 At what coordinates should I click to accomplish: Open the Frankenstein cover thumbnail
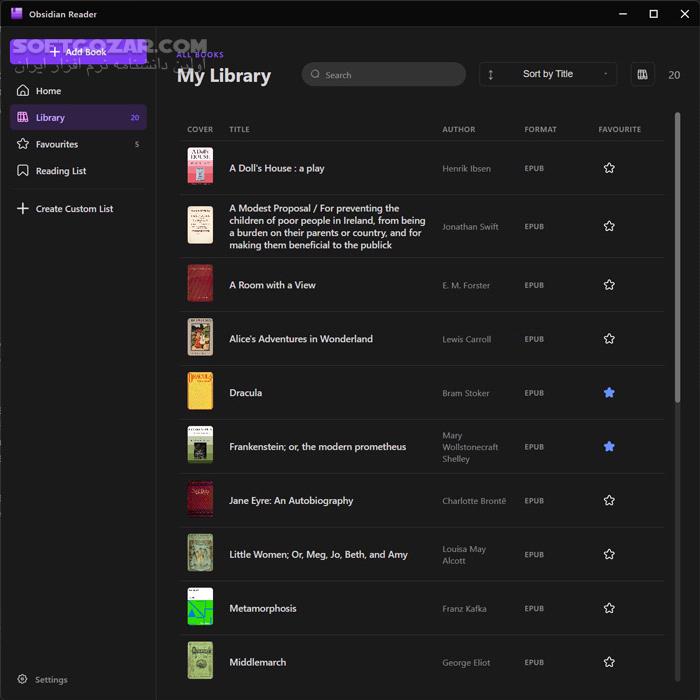point(200,445)
